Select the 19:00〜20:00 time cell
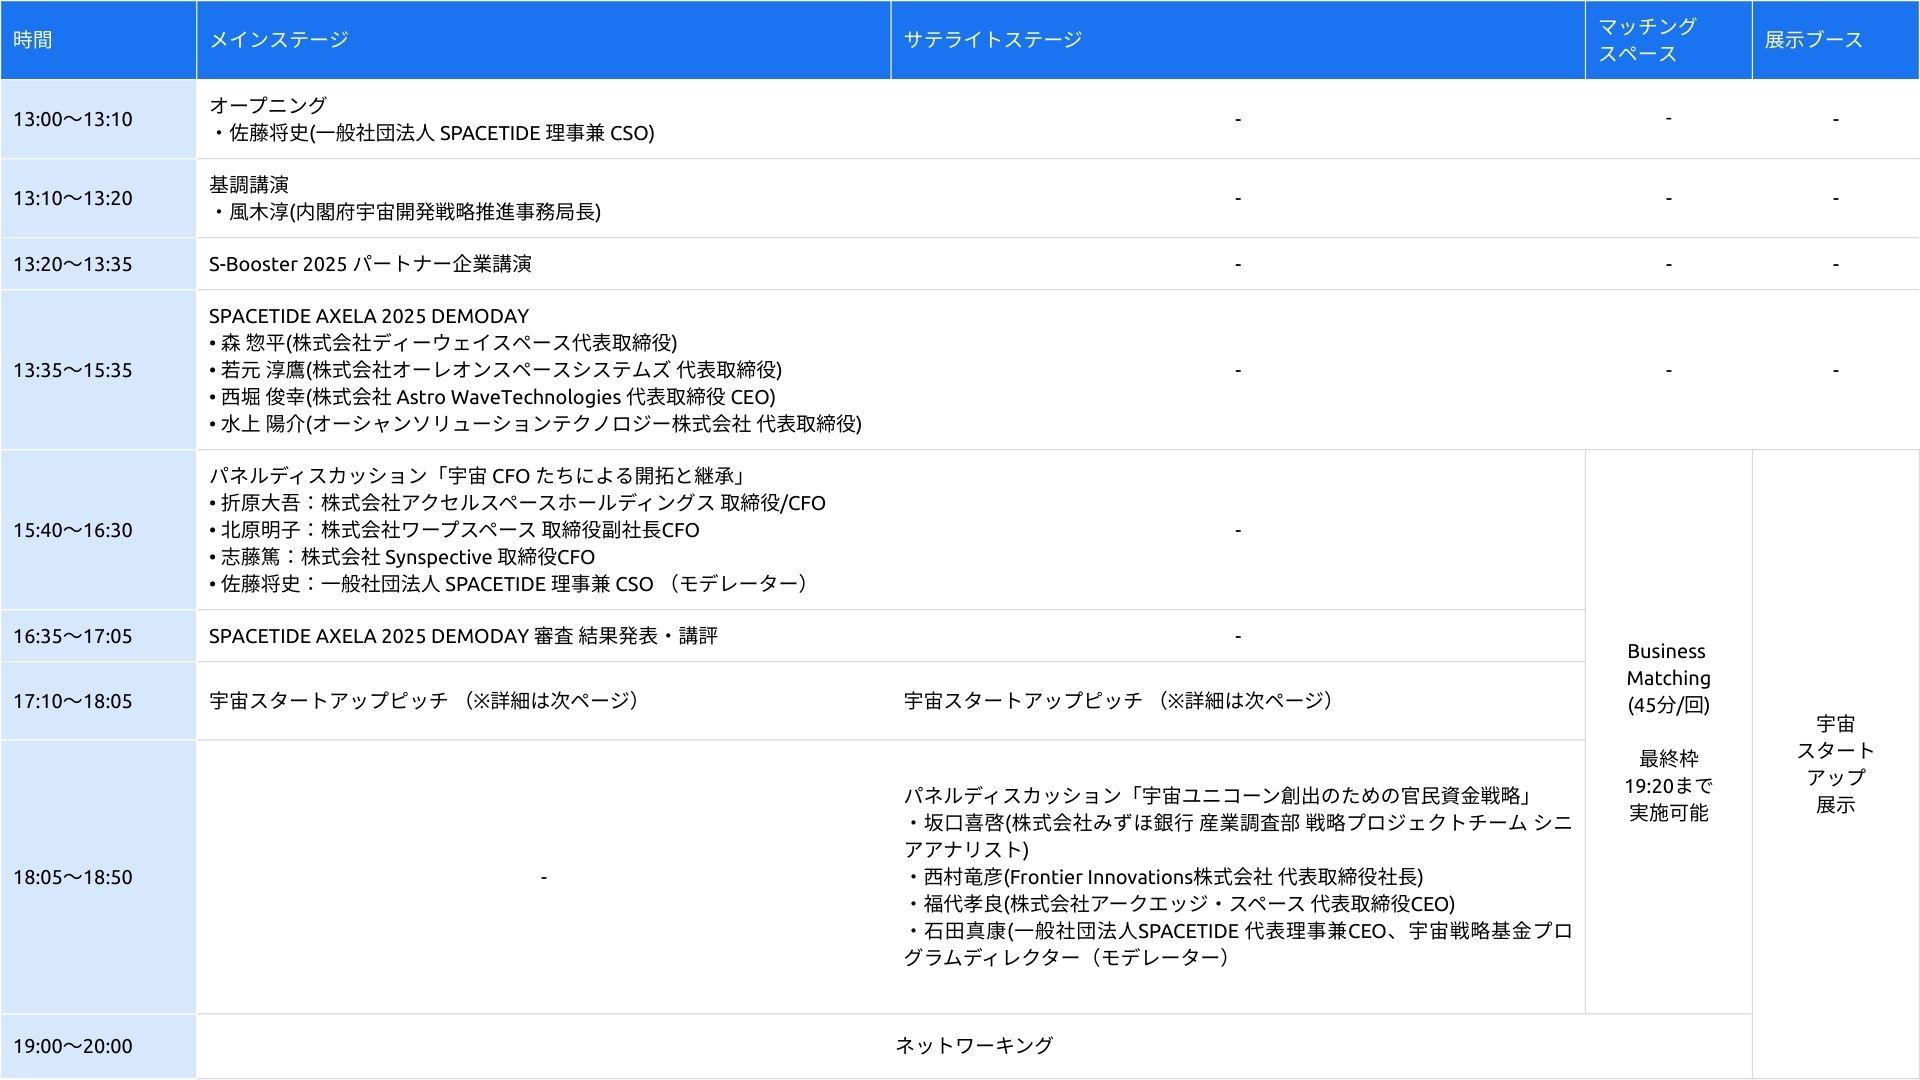 click(98, 1046)
